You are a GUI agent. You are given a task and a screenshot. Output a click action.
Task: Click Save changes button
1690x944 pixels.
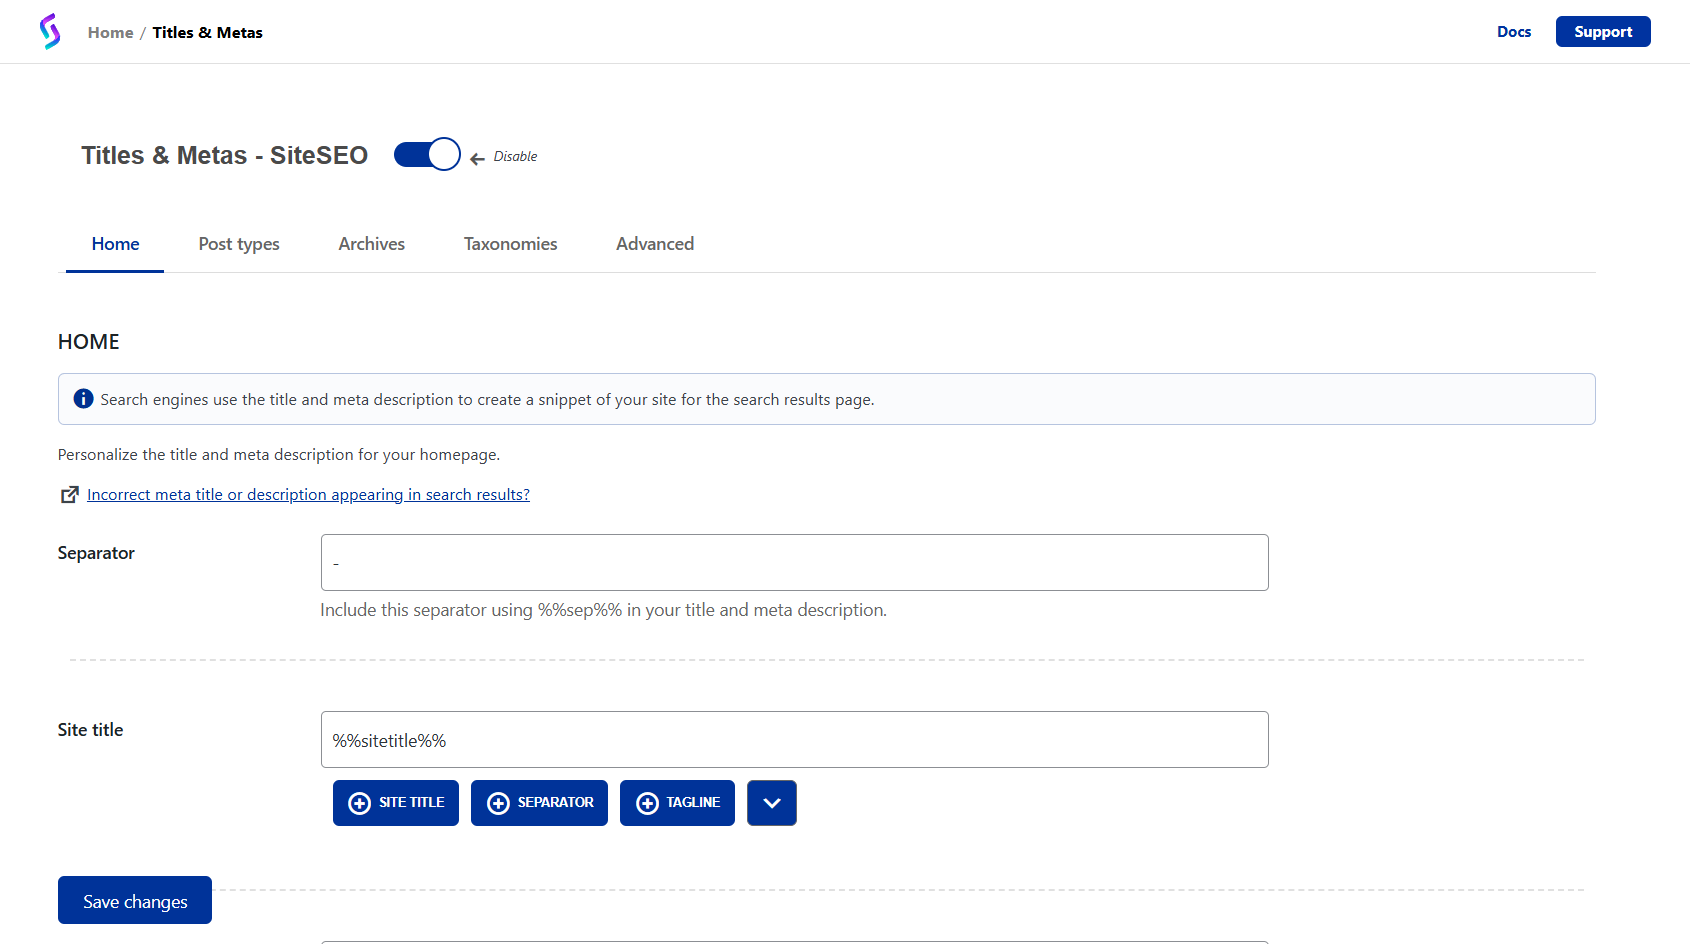tap(135, 900)
